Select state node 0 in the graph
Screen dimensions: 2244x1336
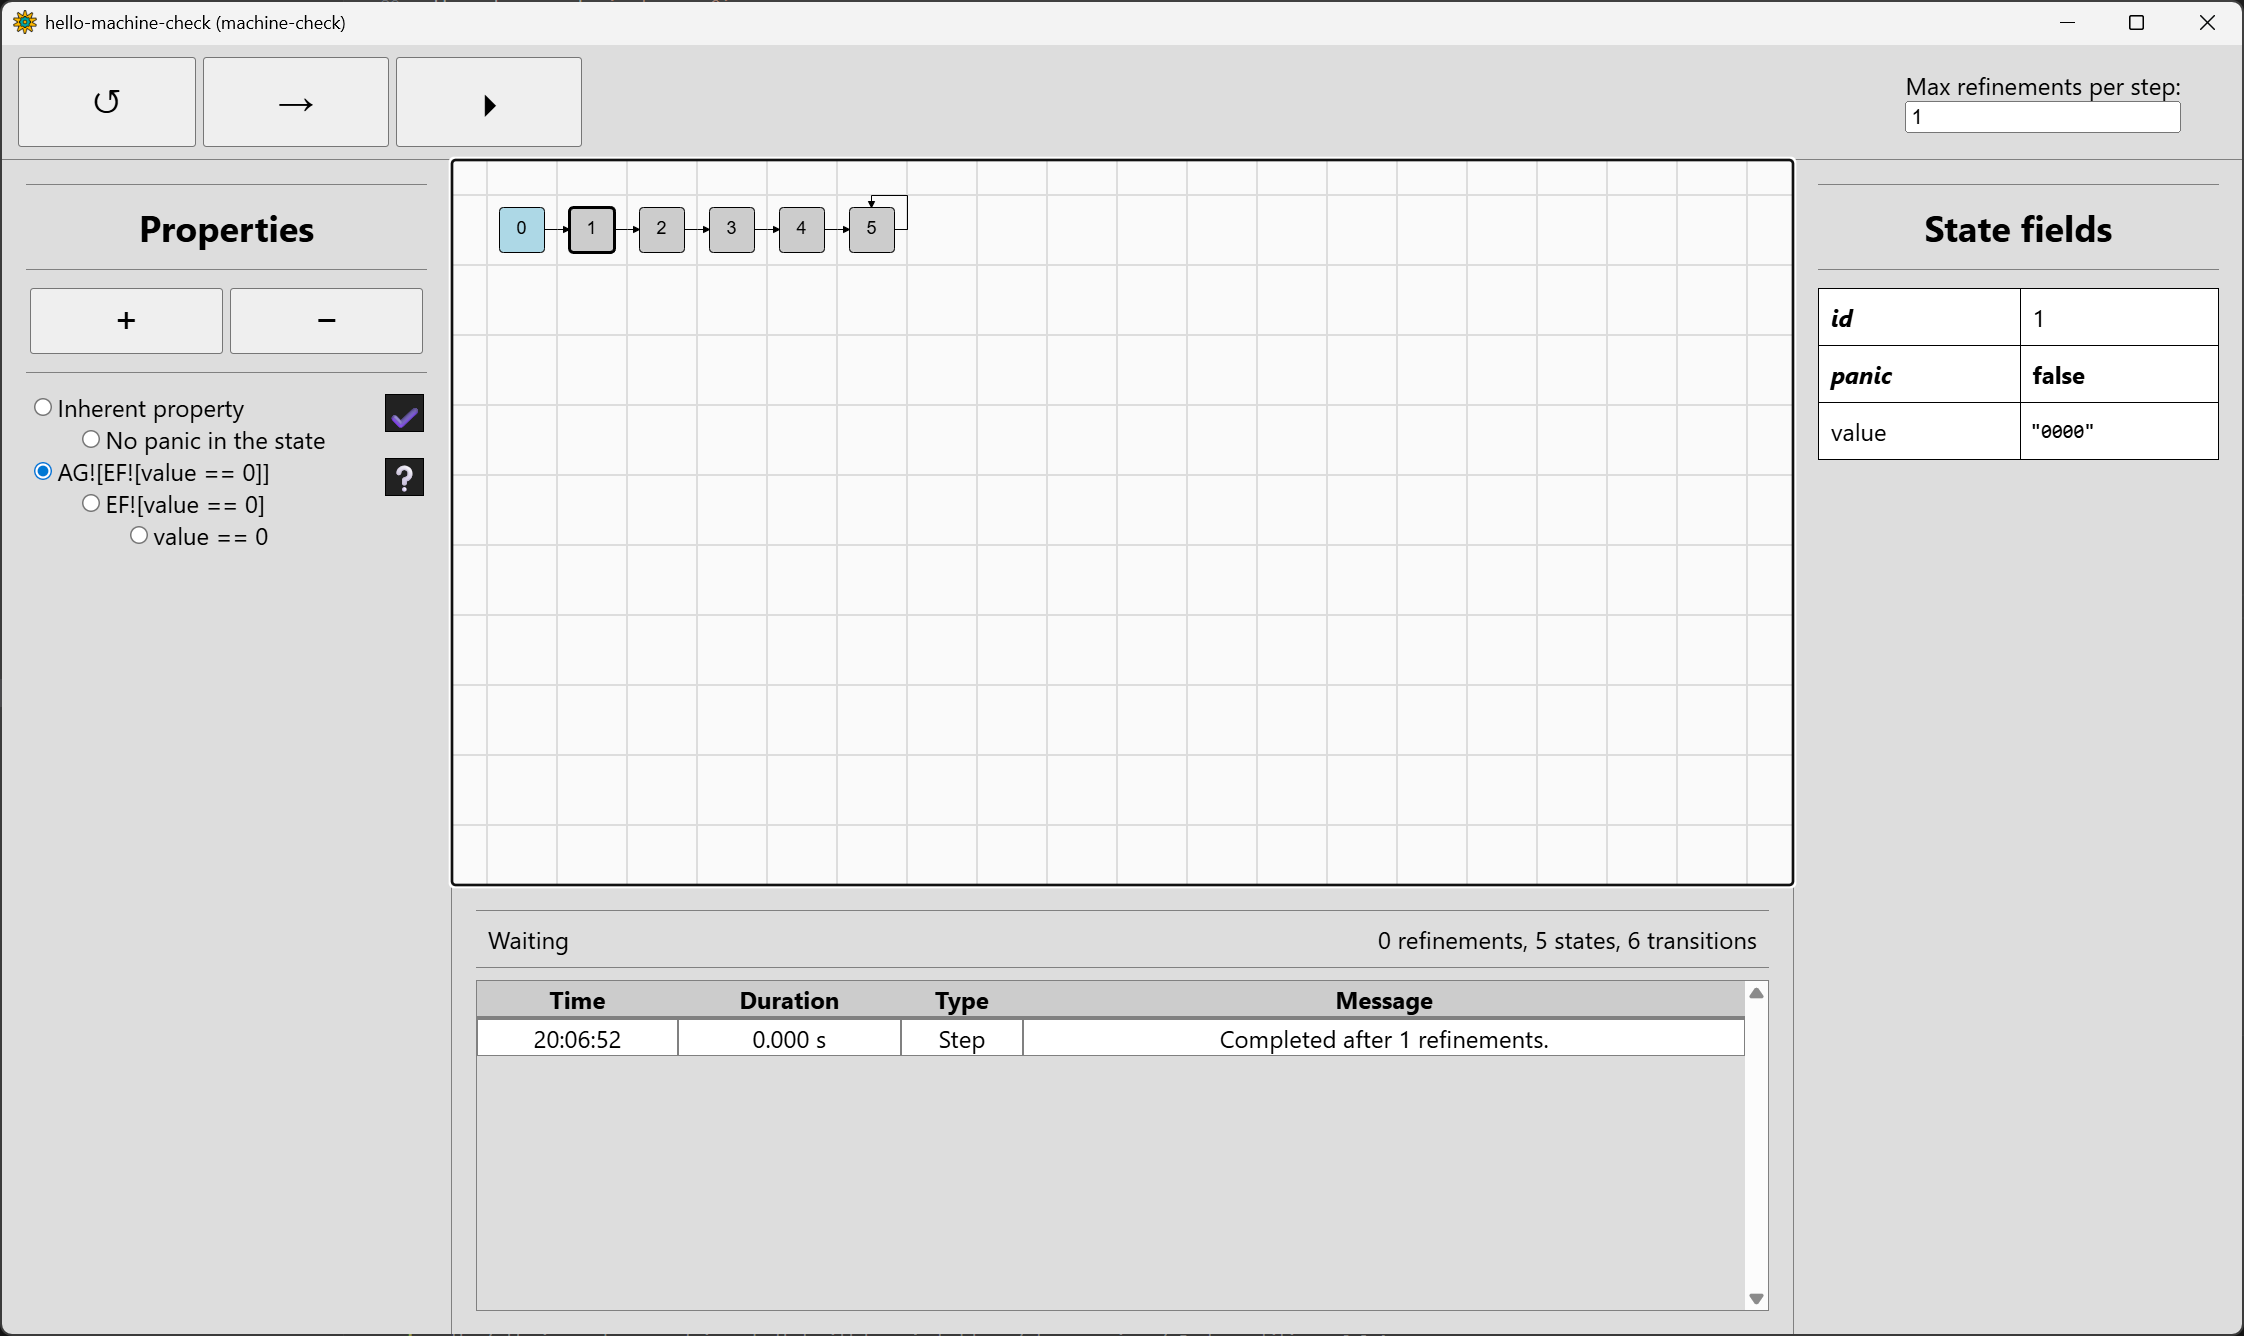[521, 229]
